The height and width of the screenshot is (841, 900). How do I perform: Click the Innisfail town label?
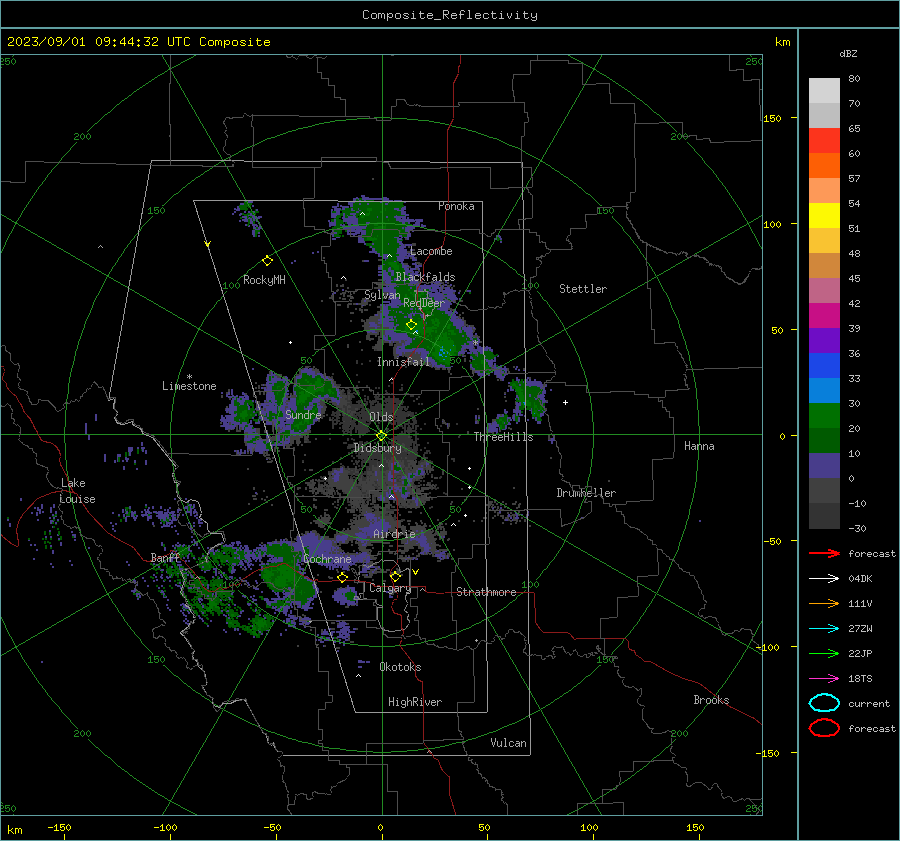click(x=404, y=362)
